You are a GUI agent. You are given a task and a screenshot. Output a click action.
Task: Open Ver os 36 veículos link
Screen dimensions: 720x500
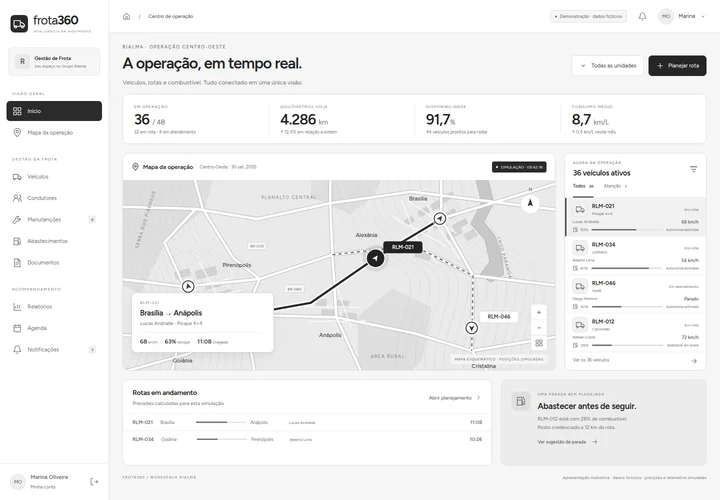point(591,360)
